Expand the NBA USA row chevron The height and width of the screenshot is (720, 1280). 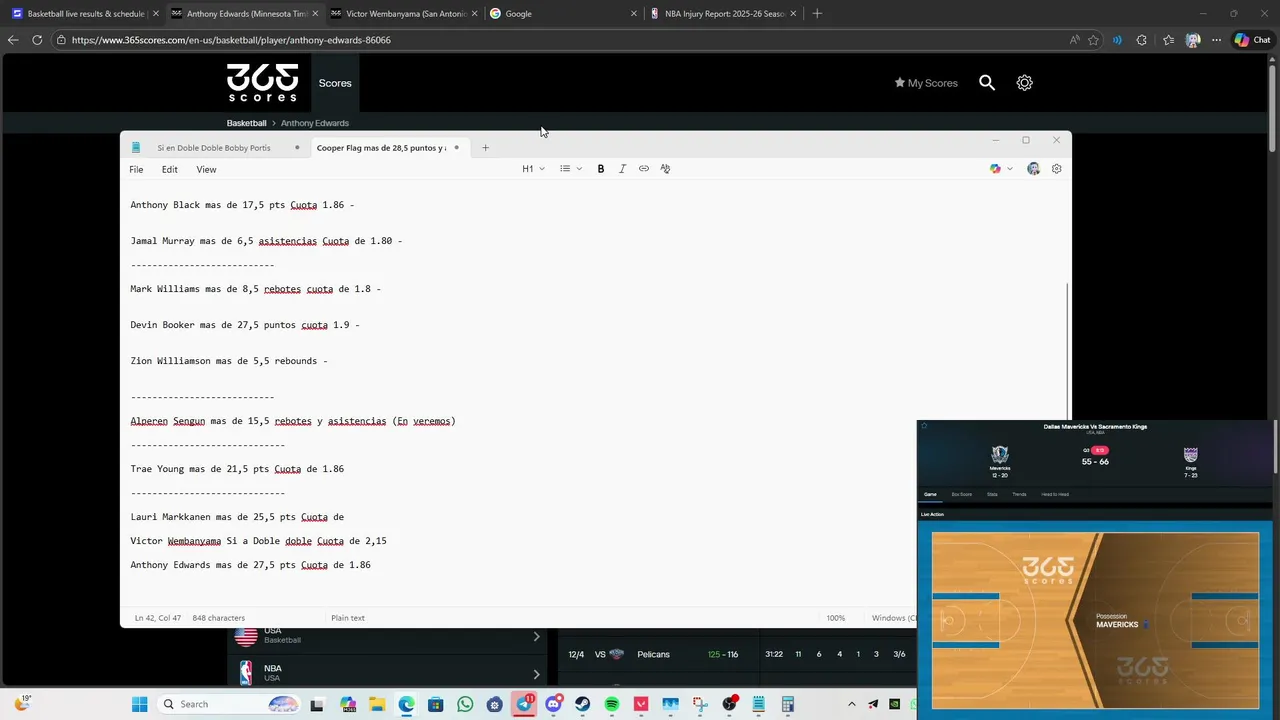point(536,673)
